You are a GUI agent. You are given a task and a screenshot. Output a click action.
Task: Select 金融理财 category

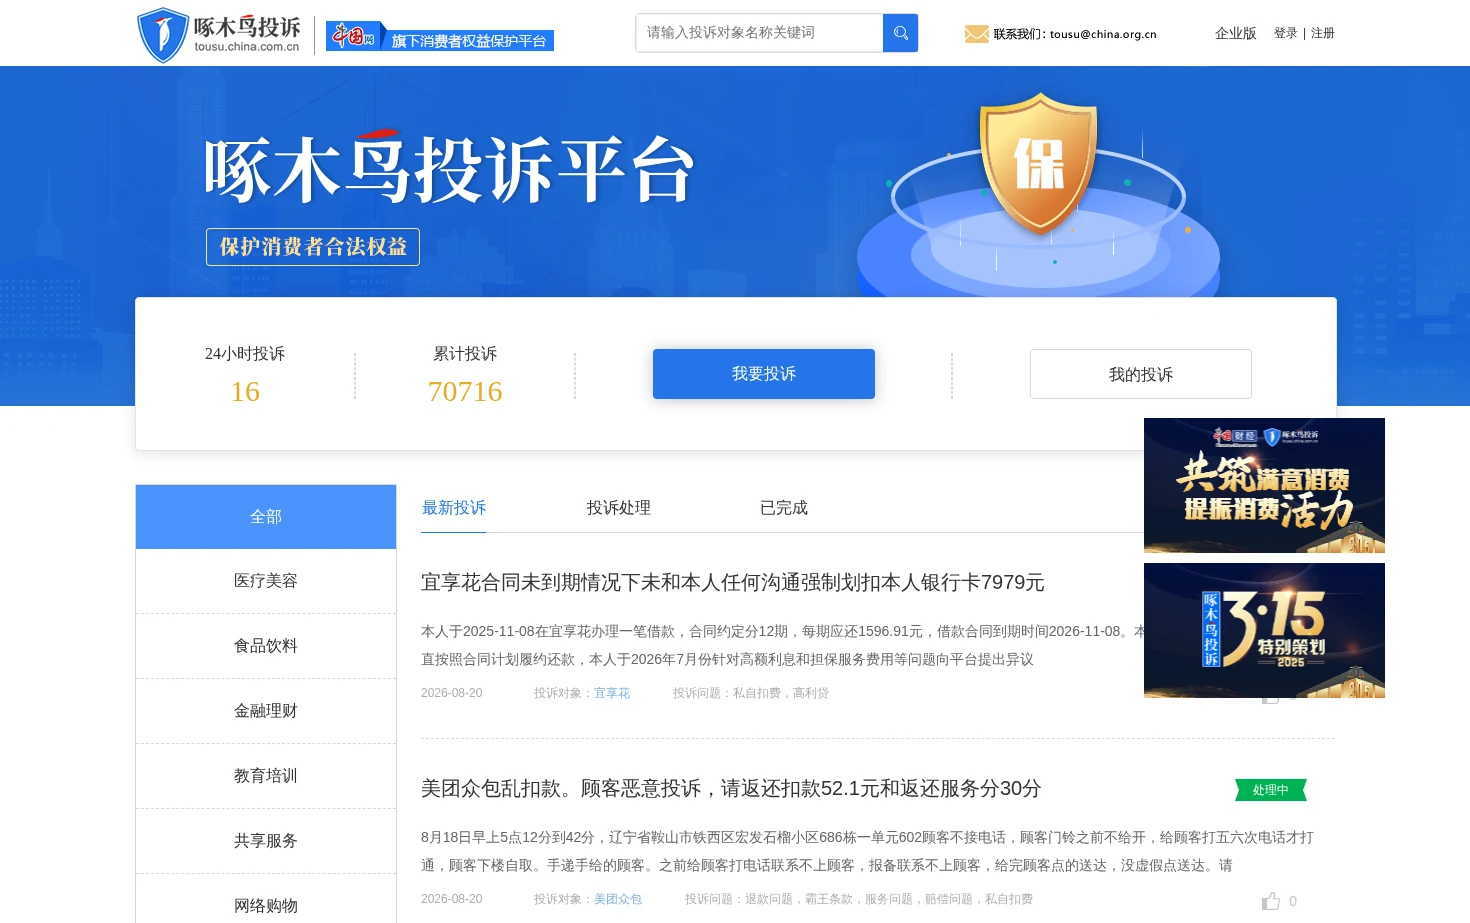pyautogui.click(x=266, y=711)
